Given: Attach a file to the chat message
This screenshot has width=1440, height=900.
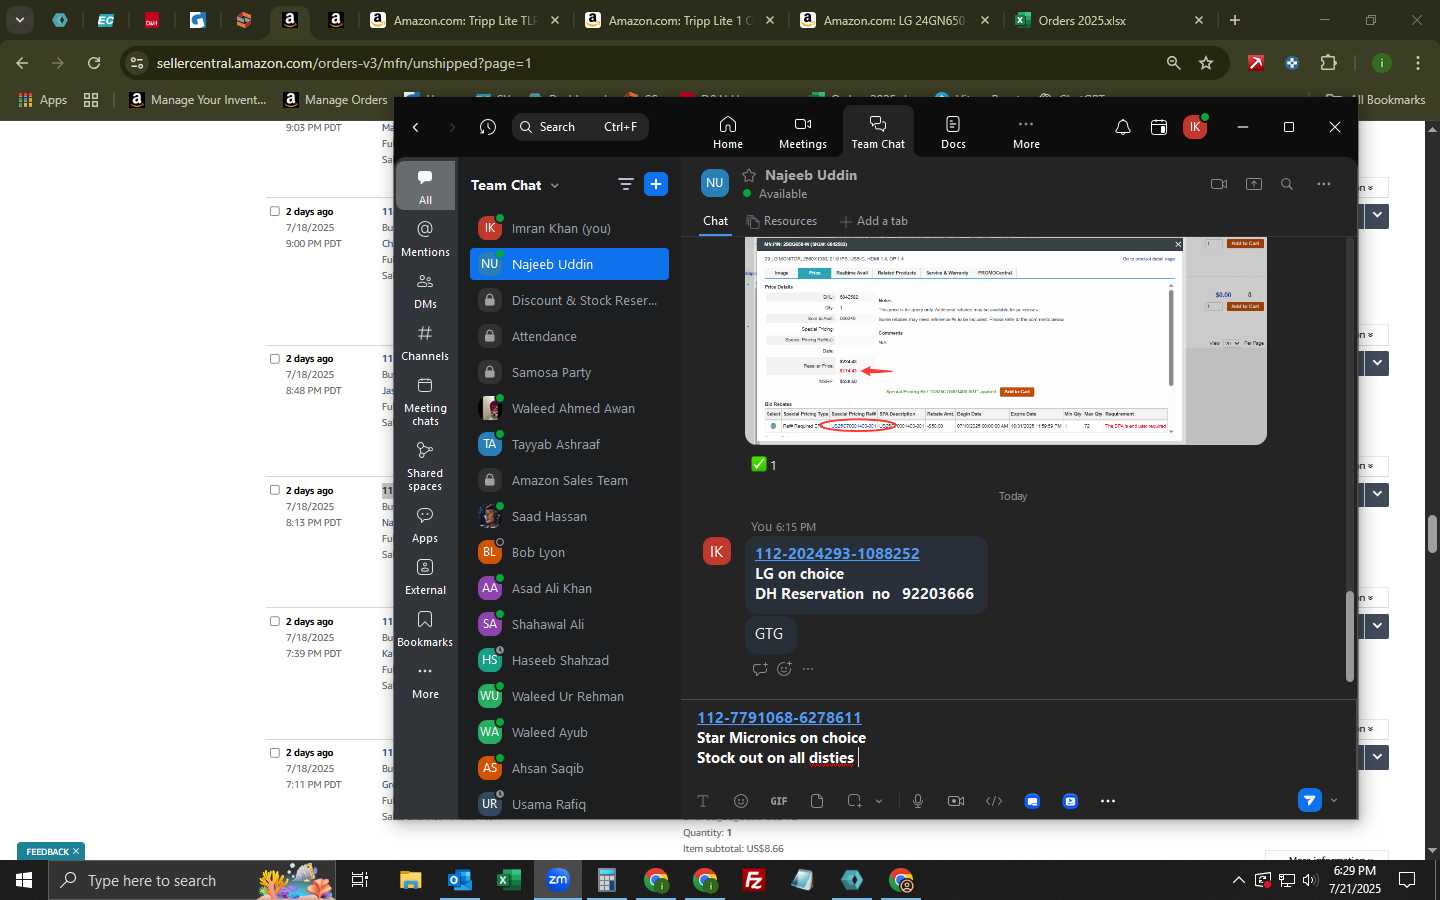Looking at the screenshot, I should [x=817, y=801].
